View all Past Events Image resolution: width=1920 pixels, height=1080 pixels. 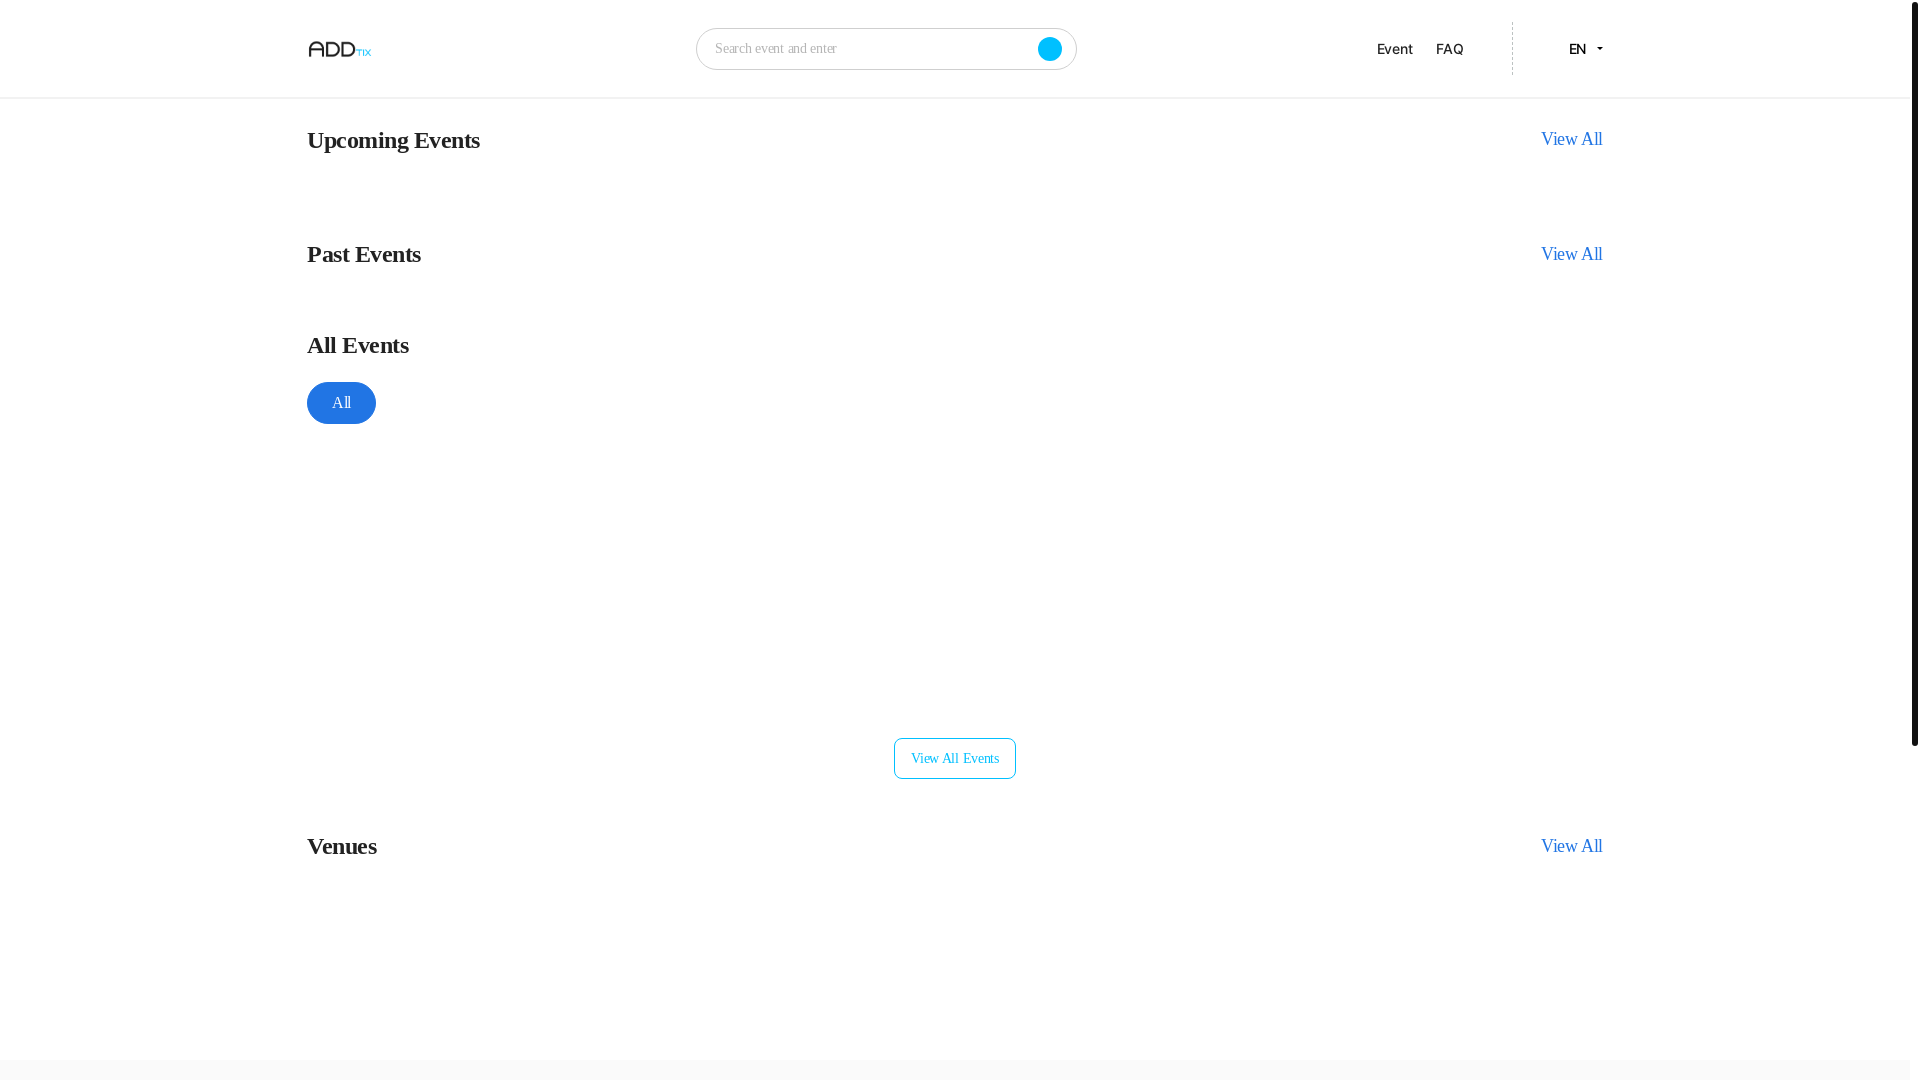pyautogui.click(x=1571, y=254)
